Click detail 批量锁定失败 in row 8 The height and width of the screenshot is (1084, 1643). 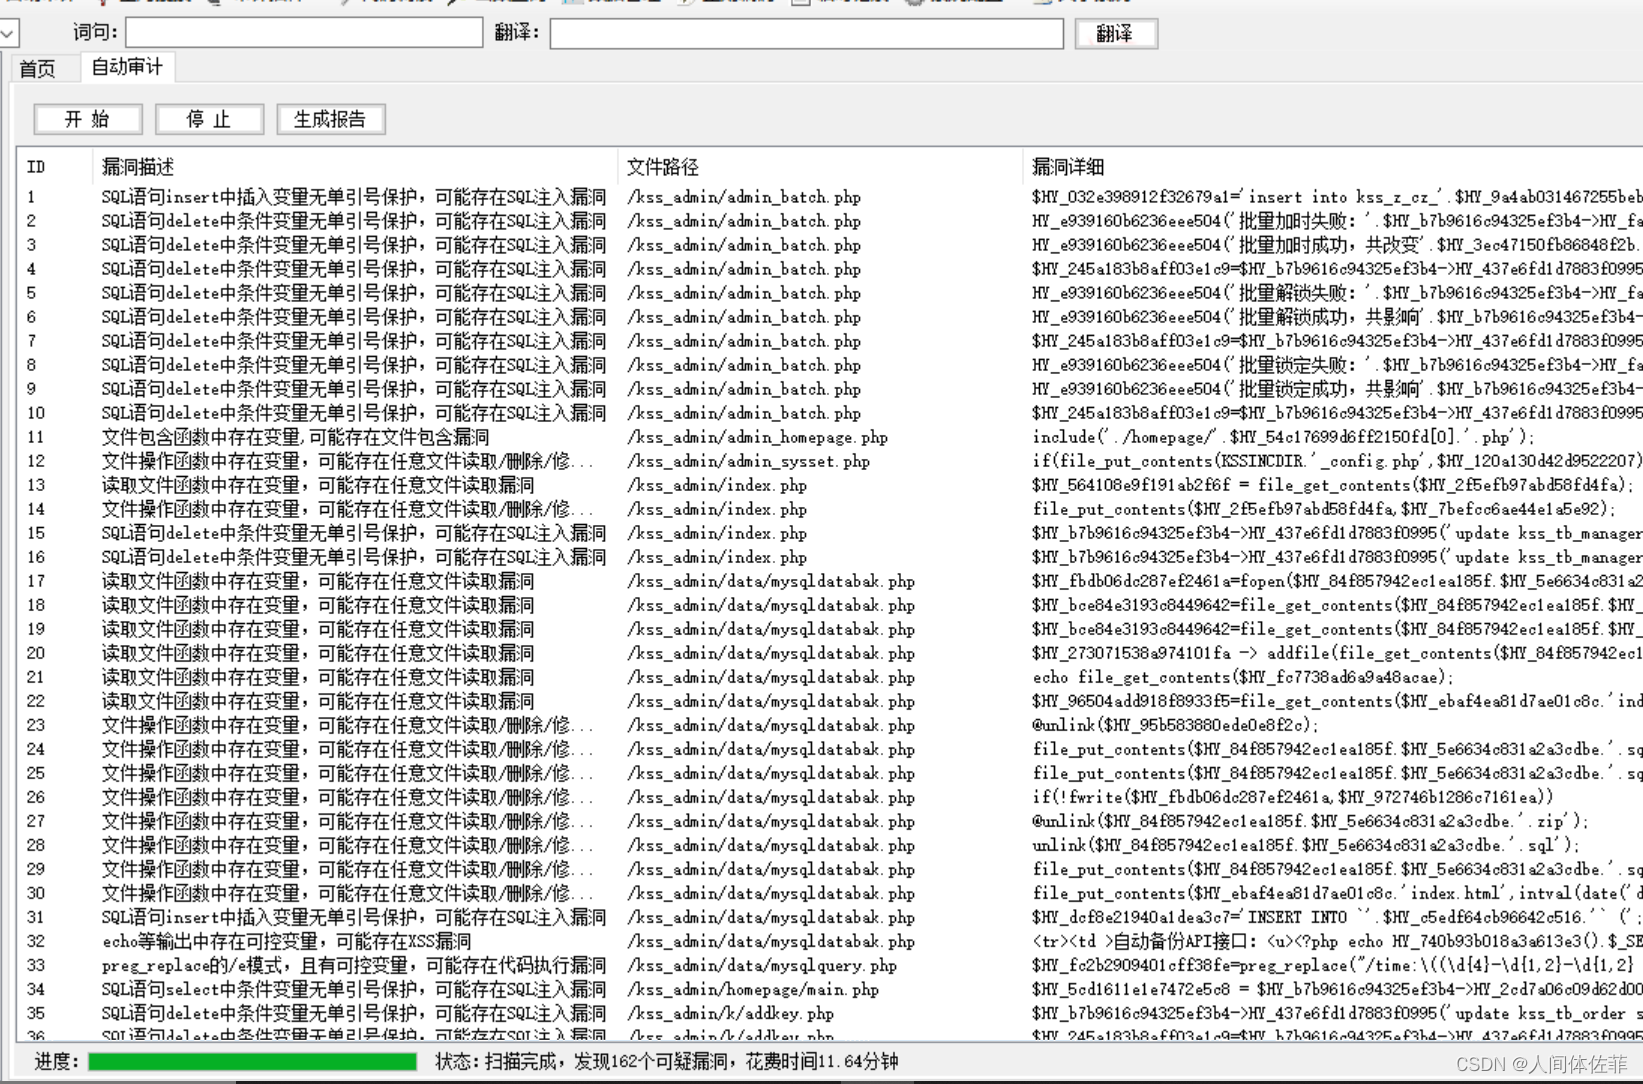tap(1337, 365)
